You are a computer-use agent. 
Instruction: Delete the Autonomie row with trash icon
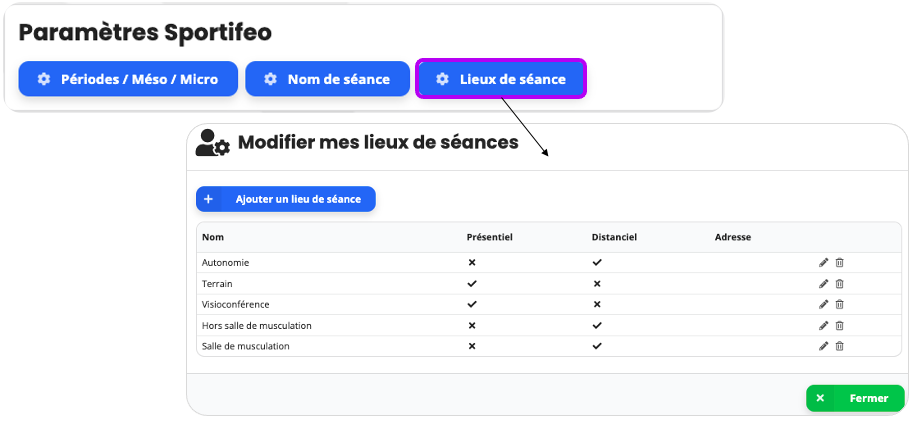[840, 263]
